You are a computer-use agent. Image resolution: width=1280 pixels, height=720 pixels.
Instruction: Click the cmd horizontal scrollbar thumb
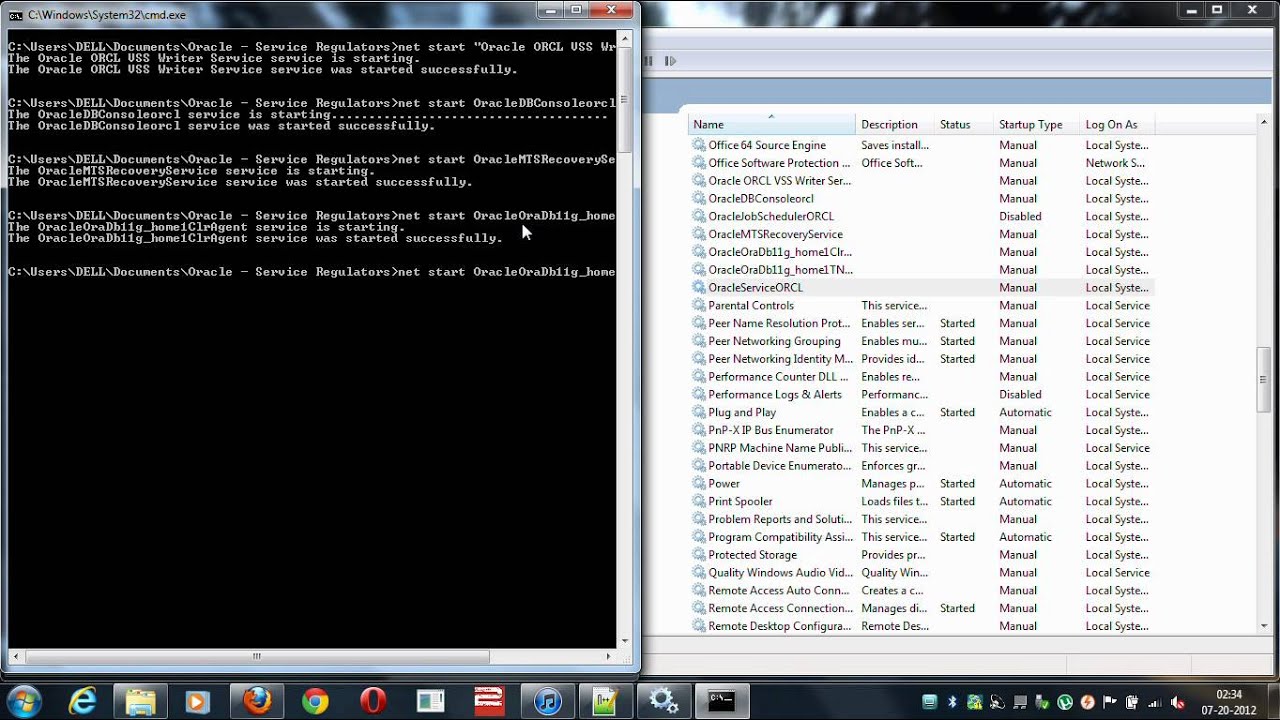coord(257,656)
